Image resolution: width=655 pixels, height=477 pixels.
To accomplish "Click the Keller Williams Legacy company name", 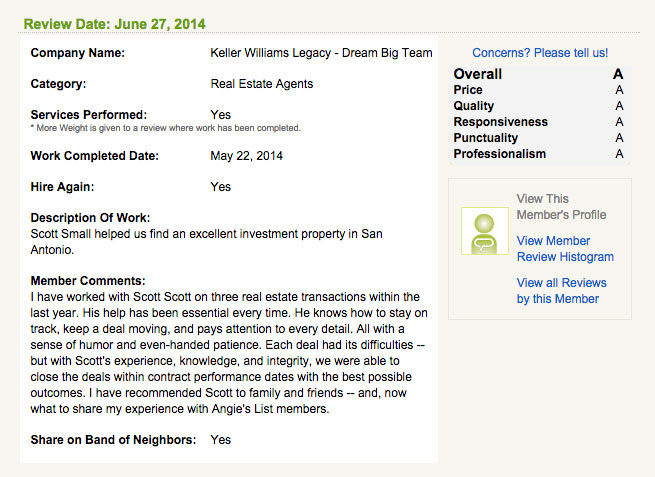I will click(x=321, y=53).
